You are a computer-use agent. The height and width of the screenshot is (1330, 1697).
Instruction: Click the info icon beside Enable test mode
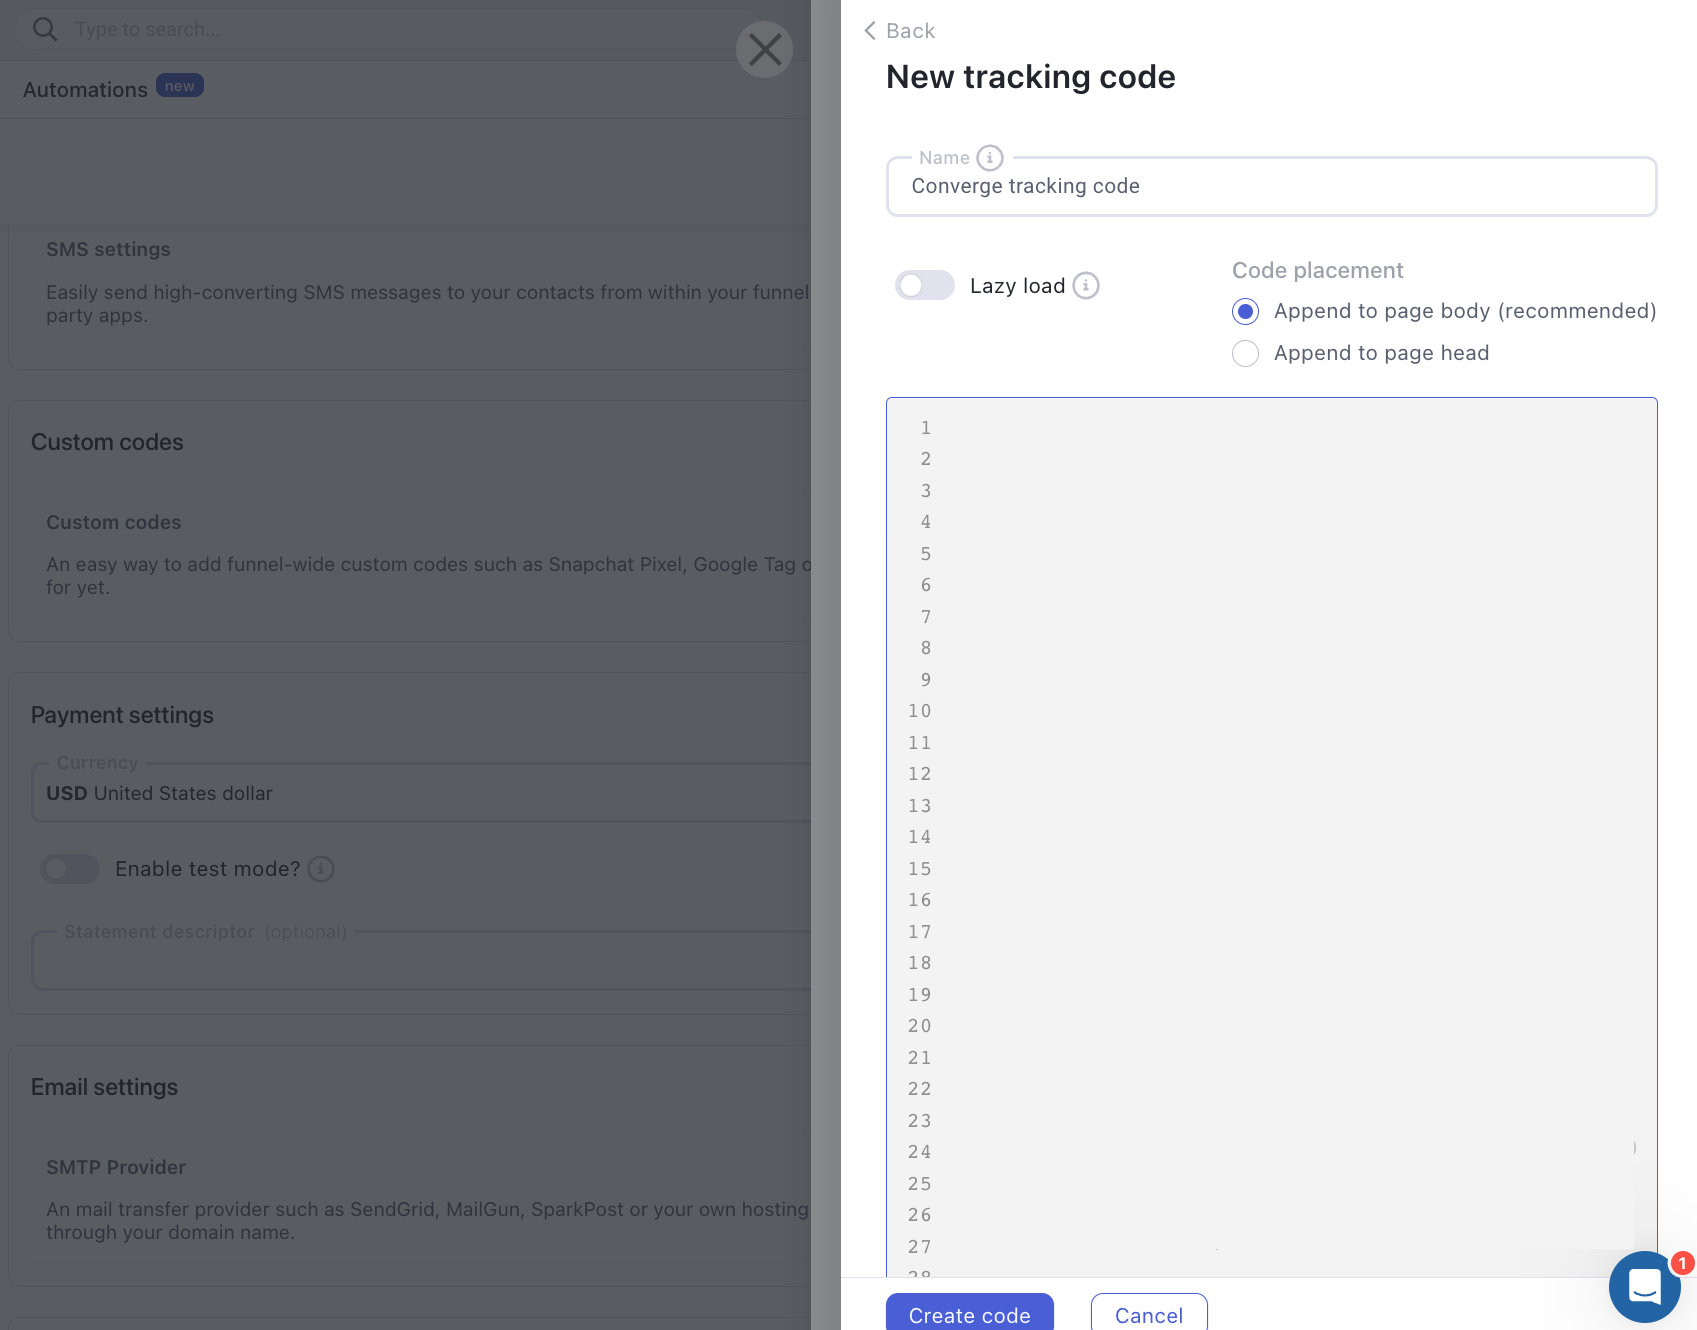[x=321, y=869]
